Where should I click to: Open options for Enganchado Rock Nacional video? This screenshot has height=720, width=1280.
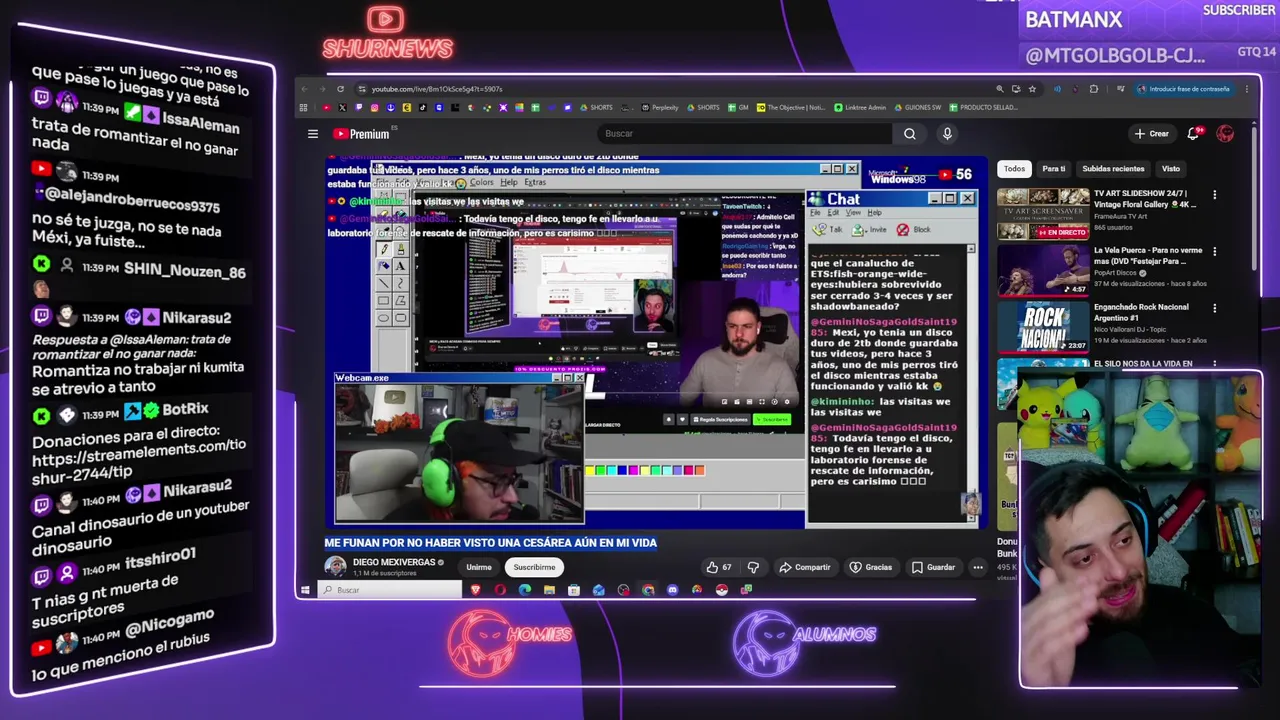(1214, 309)
